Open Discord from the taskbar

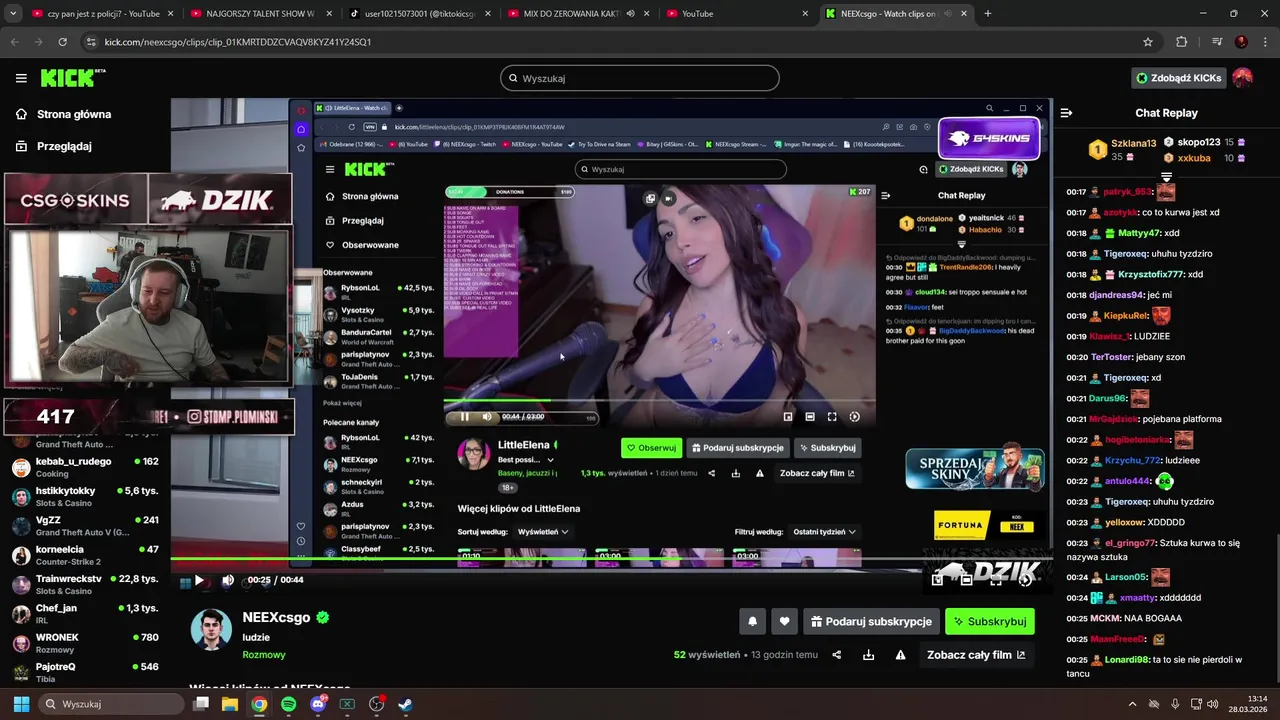(318, 704)
